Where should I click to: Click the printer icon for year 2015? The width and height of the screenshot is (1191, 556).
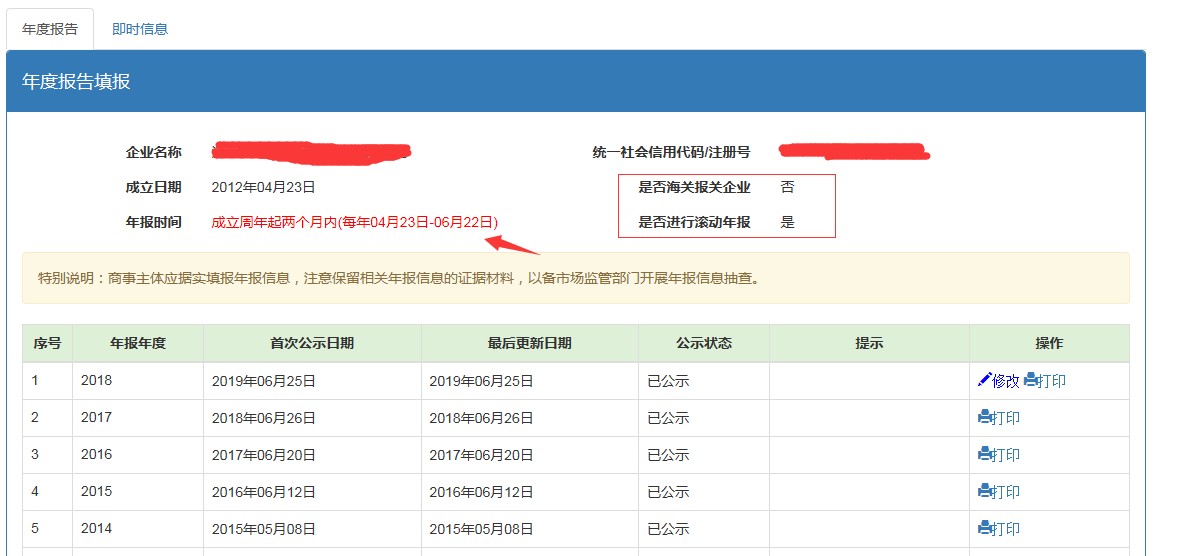click(985, 492)
